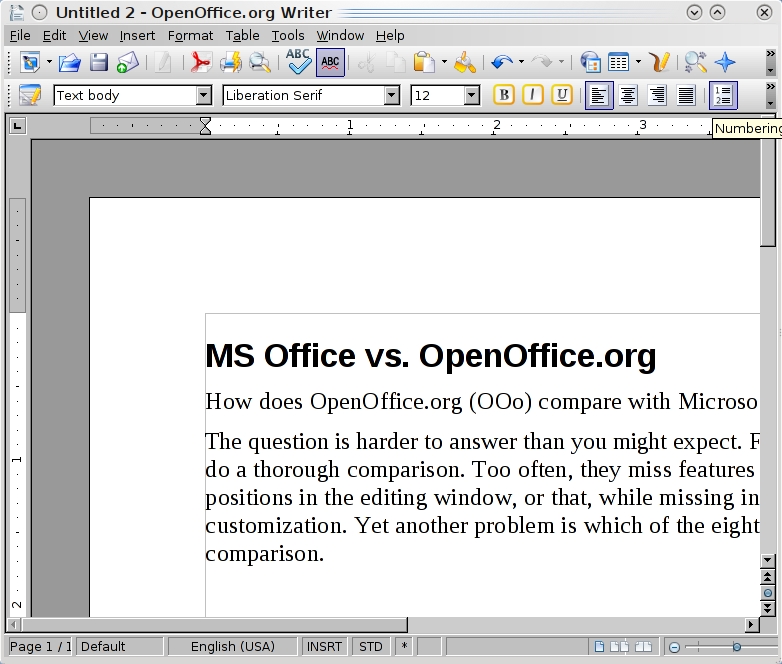Click the zoom slider handle

point(736,647)
